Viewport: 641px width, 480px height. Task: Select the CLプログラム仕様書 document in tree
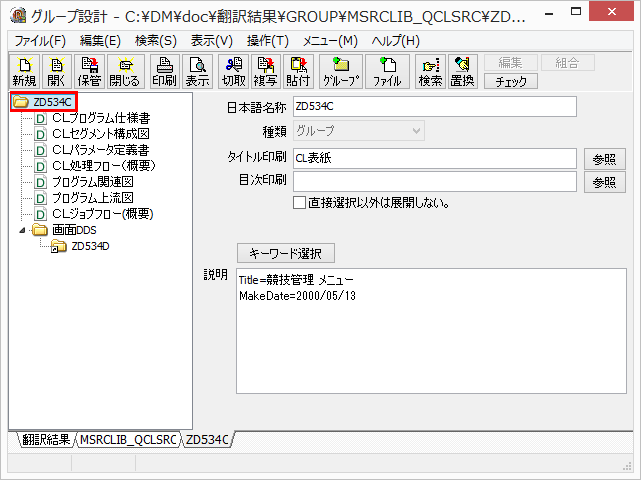pos(92,118)
